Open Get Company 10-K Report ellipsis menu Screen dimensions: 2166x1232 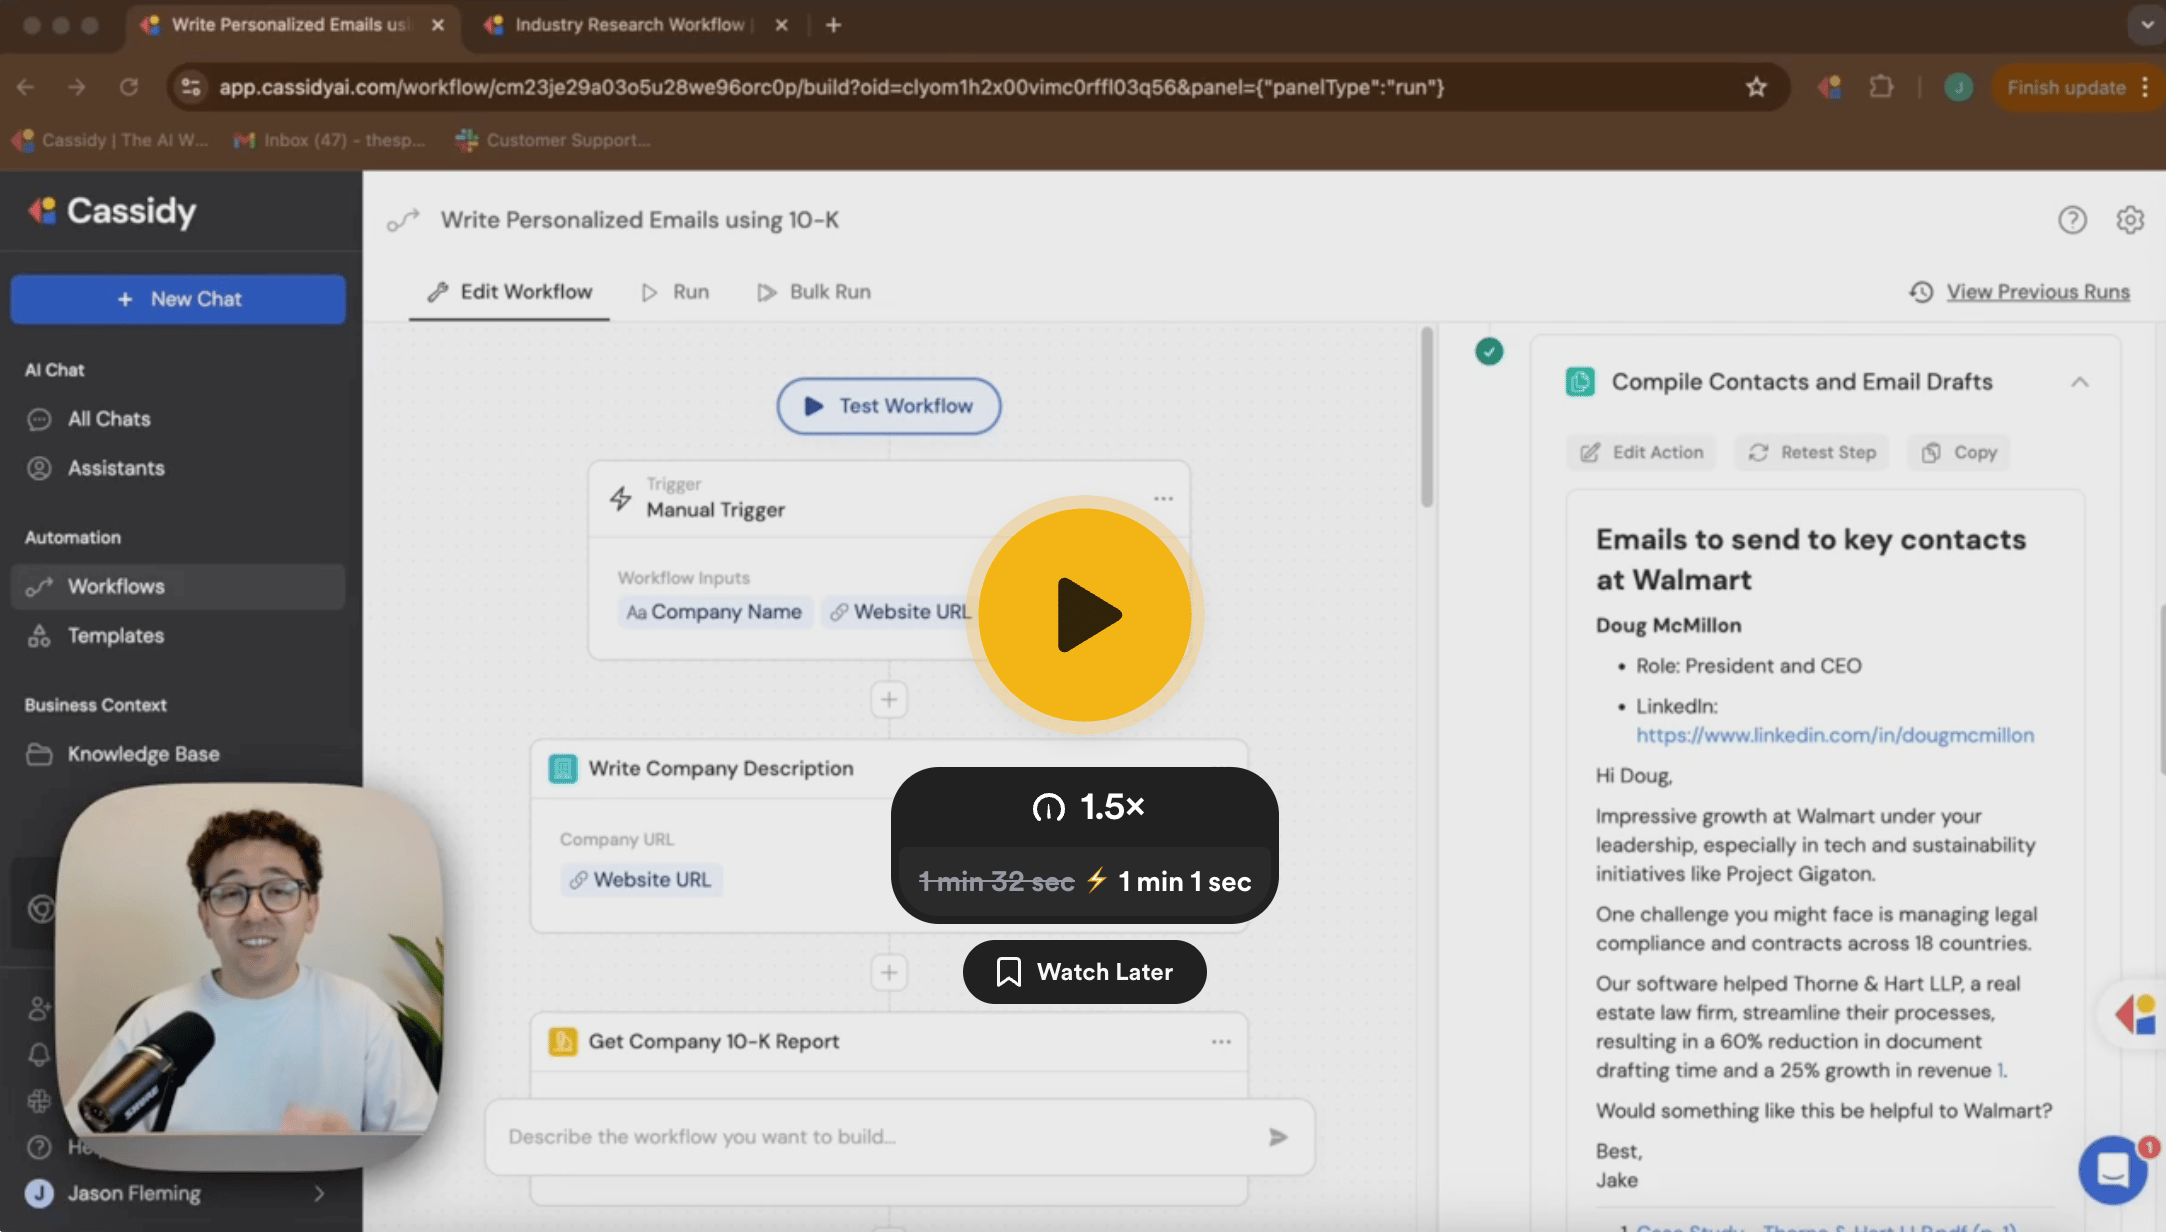[x=1221, y=1042]
